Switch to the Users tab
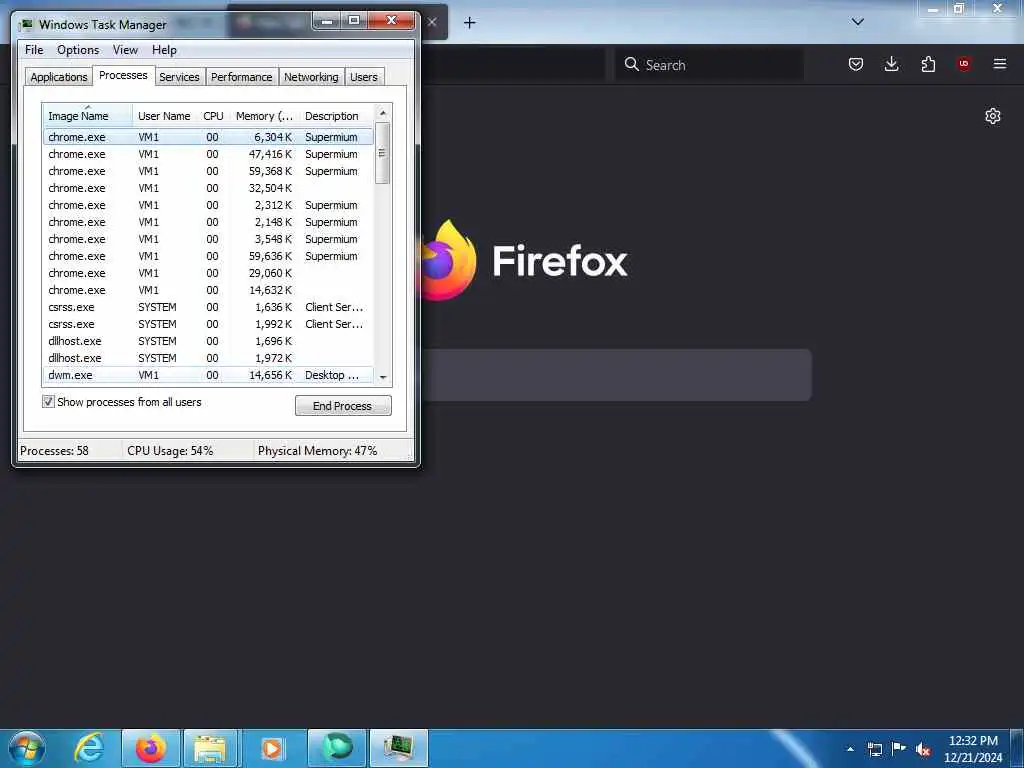This screenshot has width=1024, height=768. click(364, 77)
